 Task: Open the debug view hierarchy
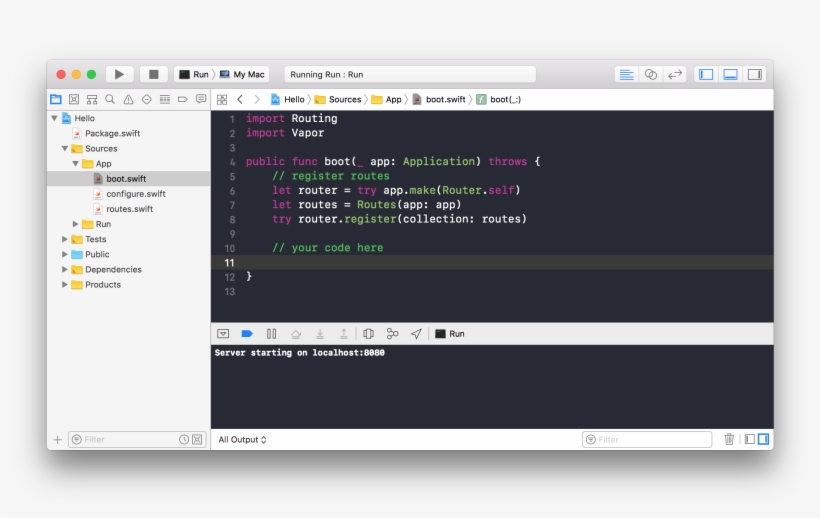(368, 333)
